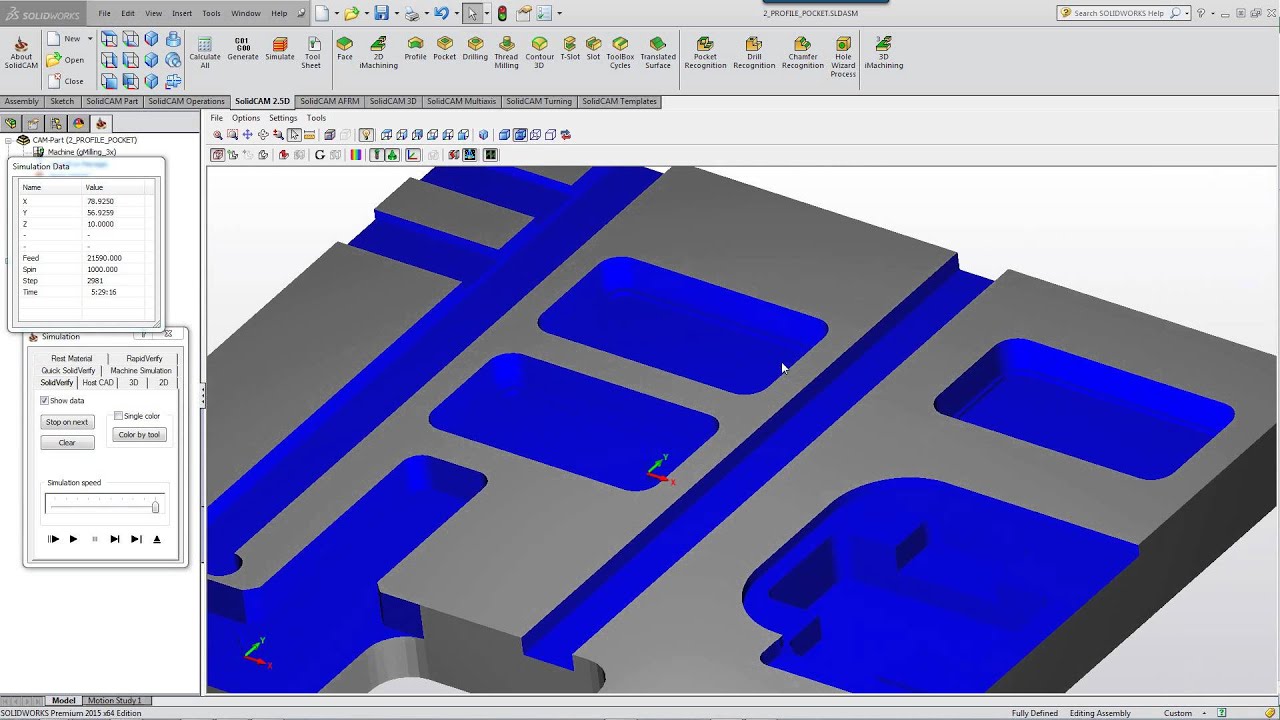Select the RapidVerify simulation tab
The height and width of the screenshot is (720, 1280).
(144, 358)
